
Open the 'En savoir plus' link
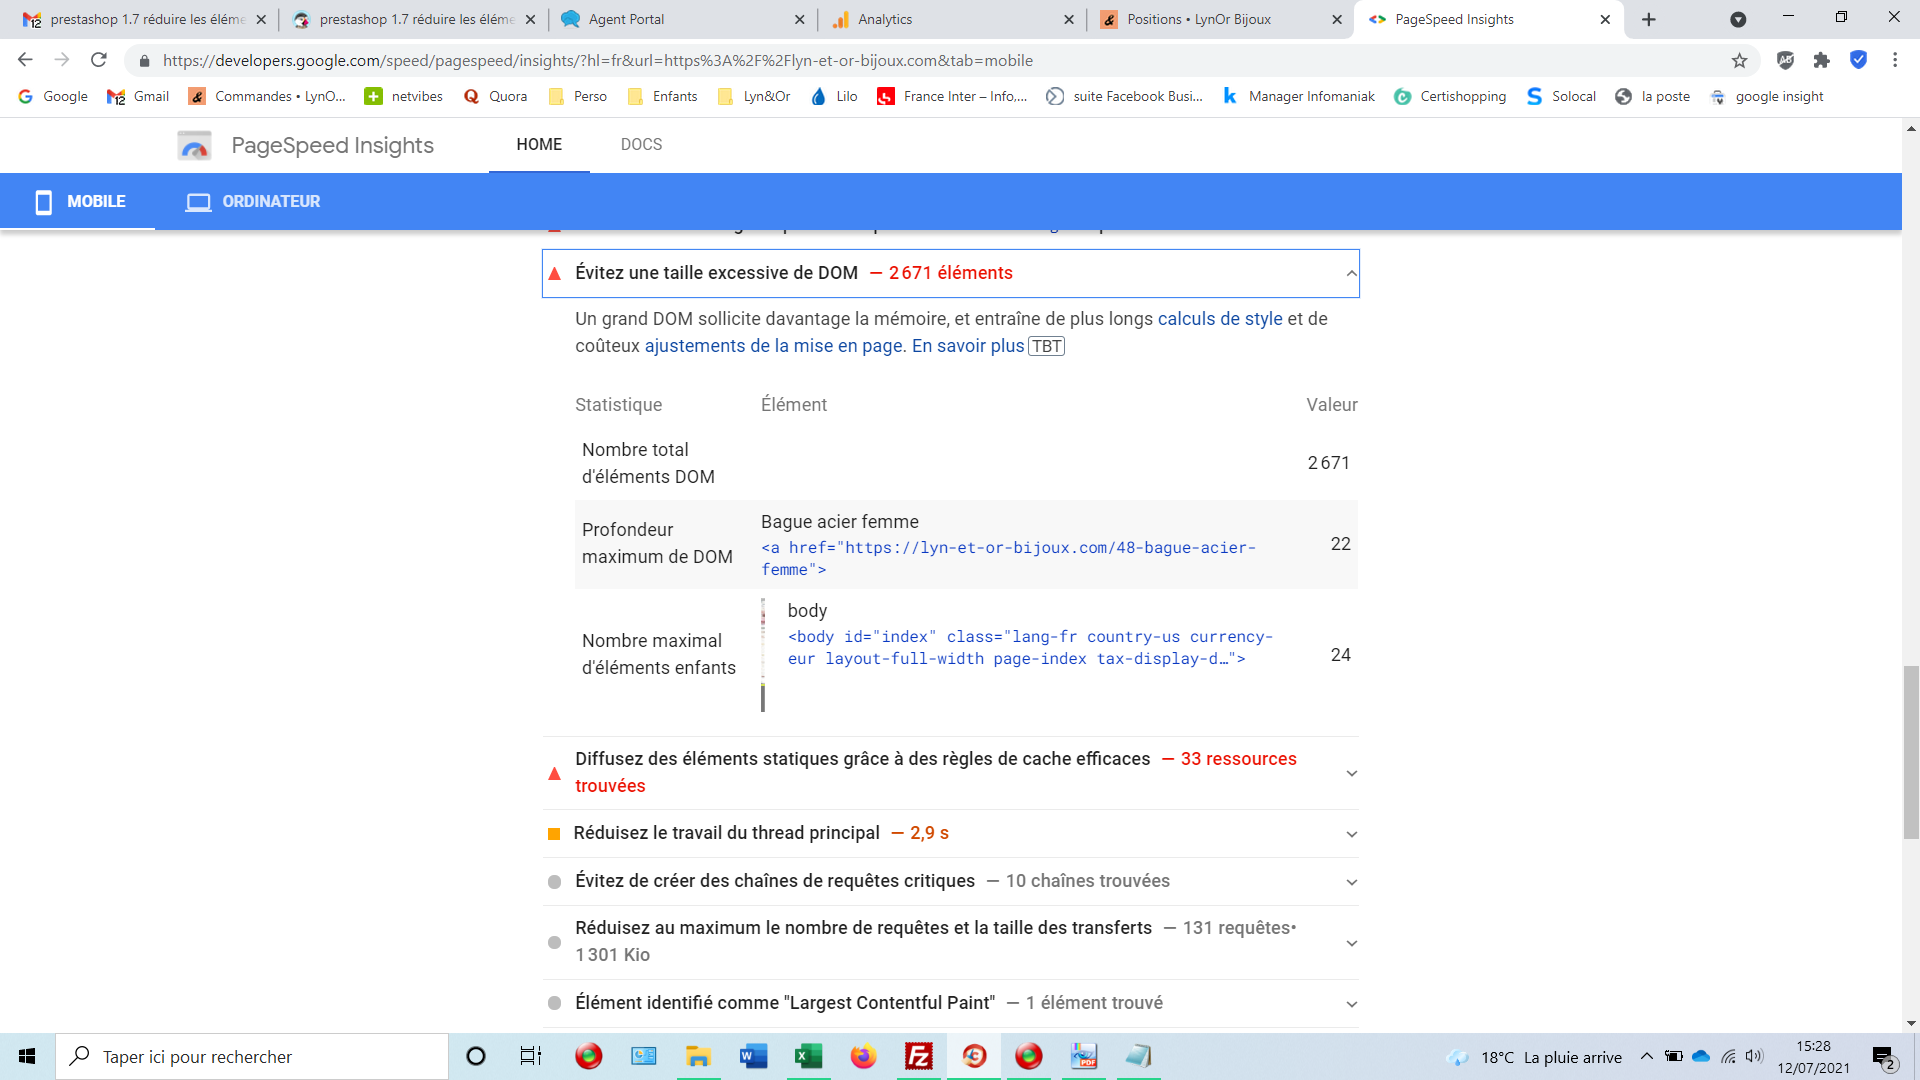pyautogui.click(x=968, y=346)
